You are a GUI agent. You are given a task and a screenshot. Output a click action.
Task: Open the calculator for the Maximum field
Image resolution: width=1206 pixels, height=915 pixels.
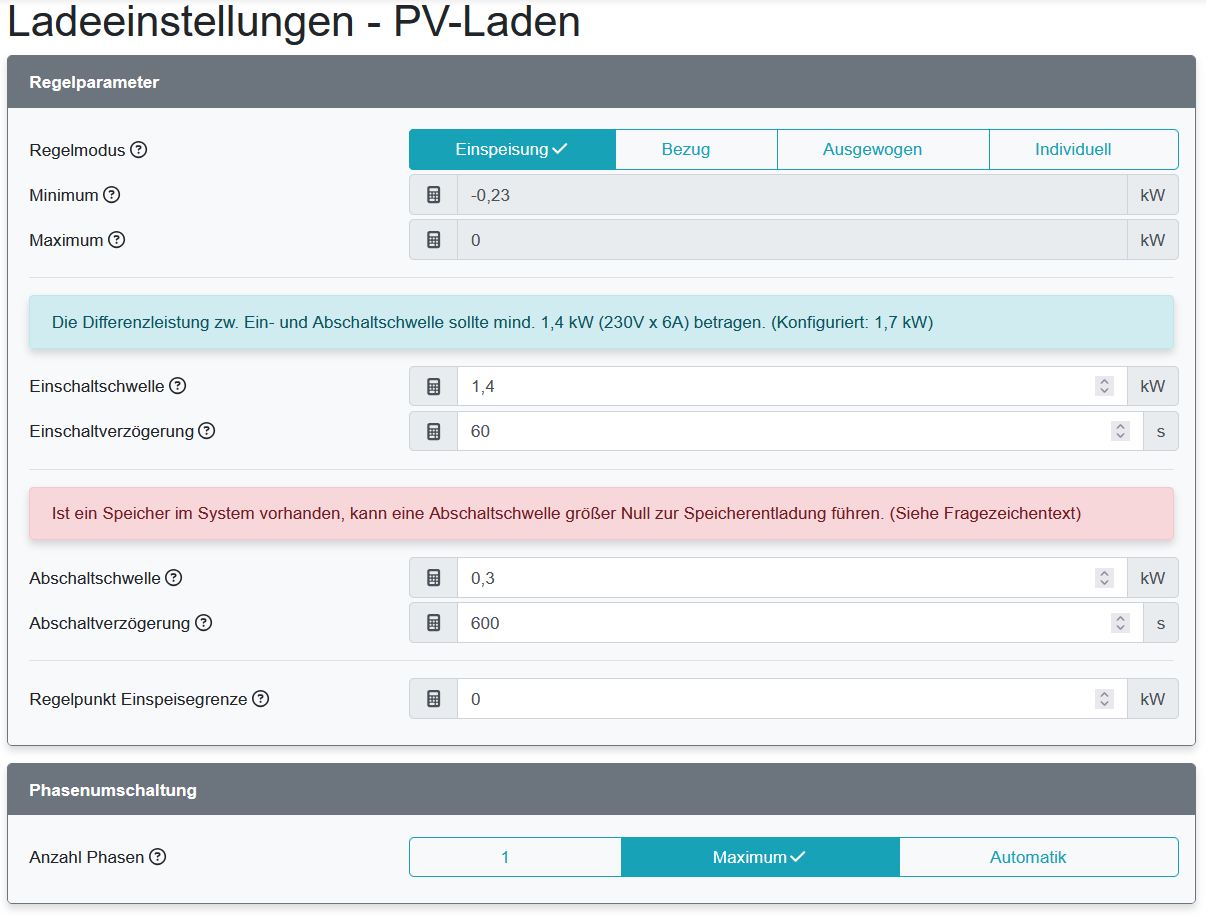coord(433,240)
